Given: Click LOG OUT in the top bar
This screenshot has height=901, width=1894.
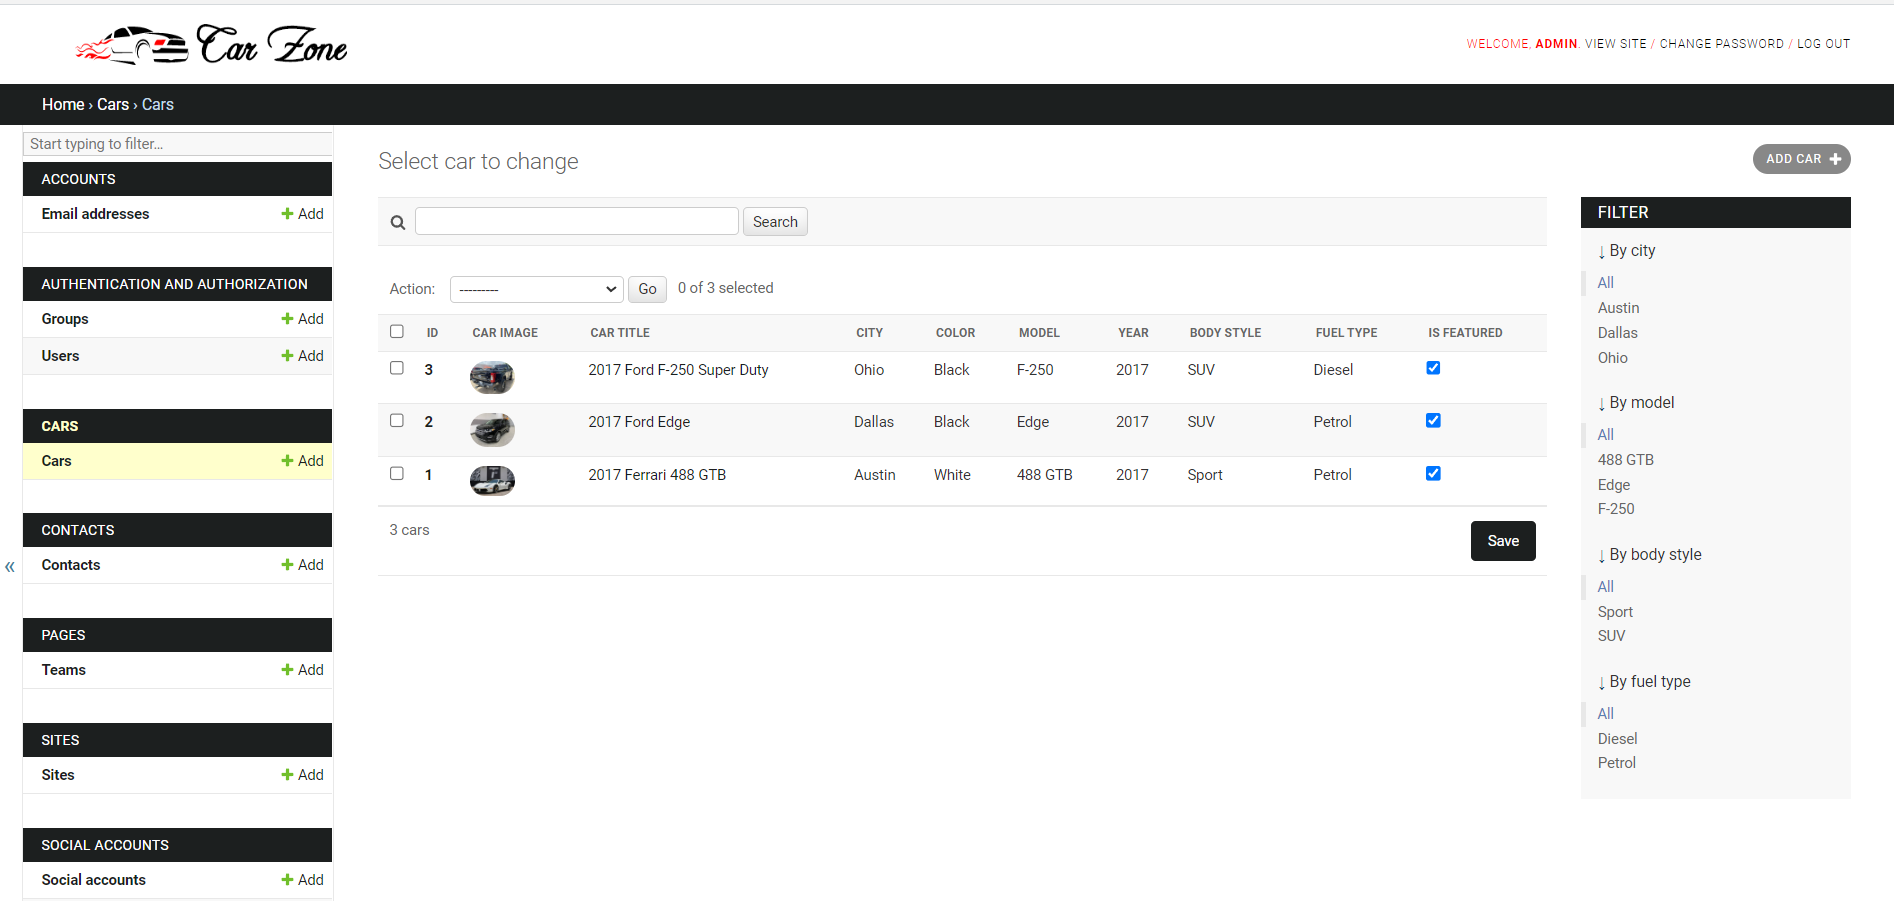Looking at the screenshot, I should pyautogui.click(x=1823, y=43).
